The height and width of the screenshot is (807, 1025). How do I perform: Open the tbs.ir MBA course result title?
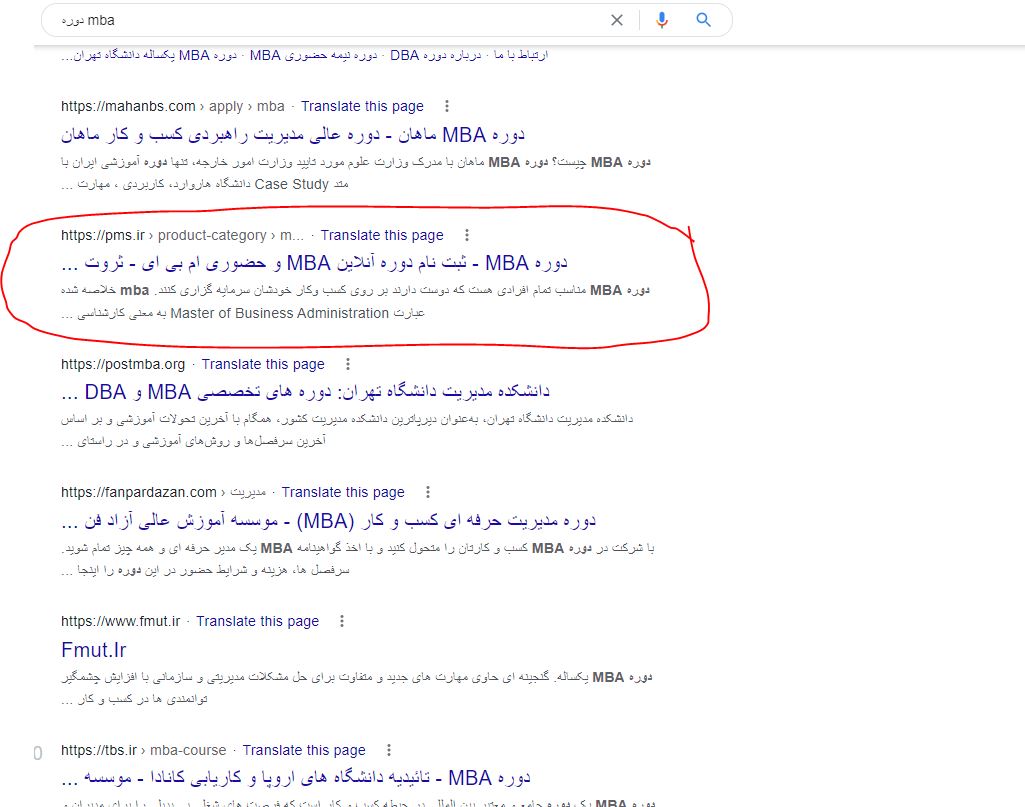(295, 778)
